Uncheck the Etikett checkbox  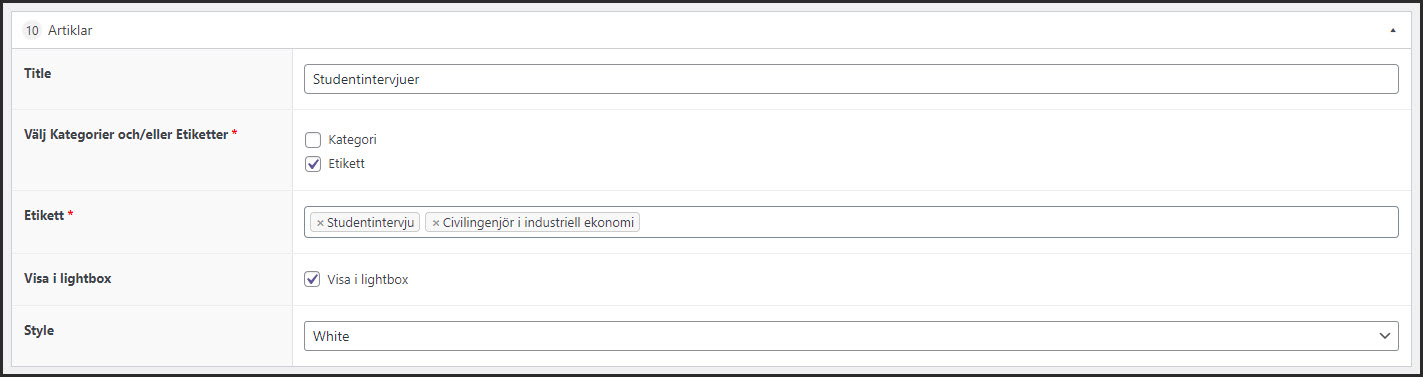pos(313,163)
